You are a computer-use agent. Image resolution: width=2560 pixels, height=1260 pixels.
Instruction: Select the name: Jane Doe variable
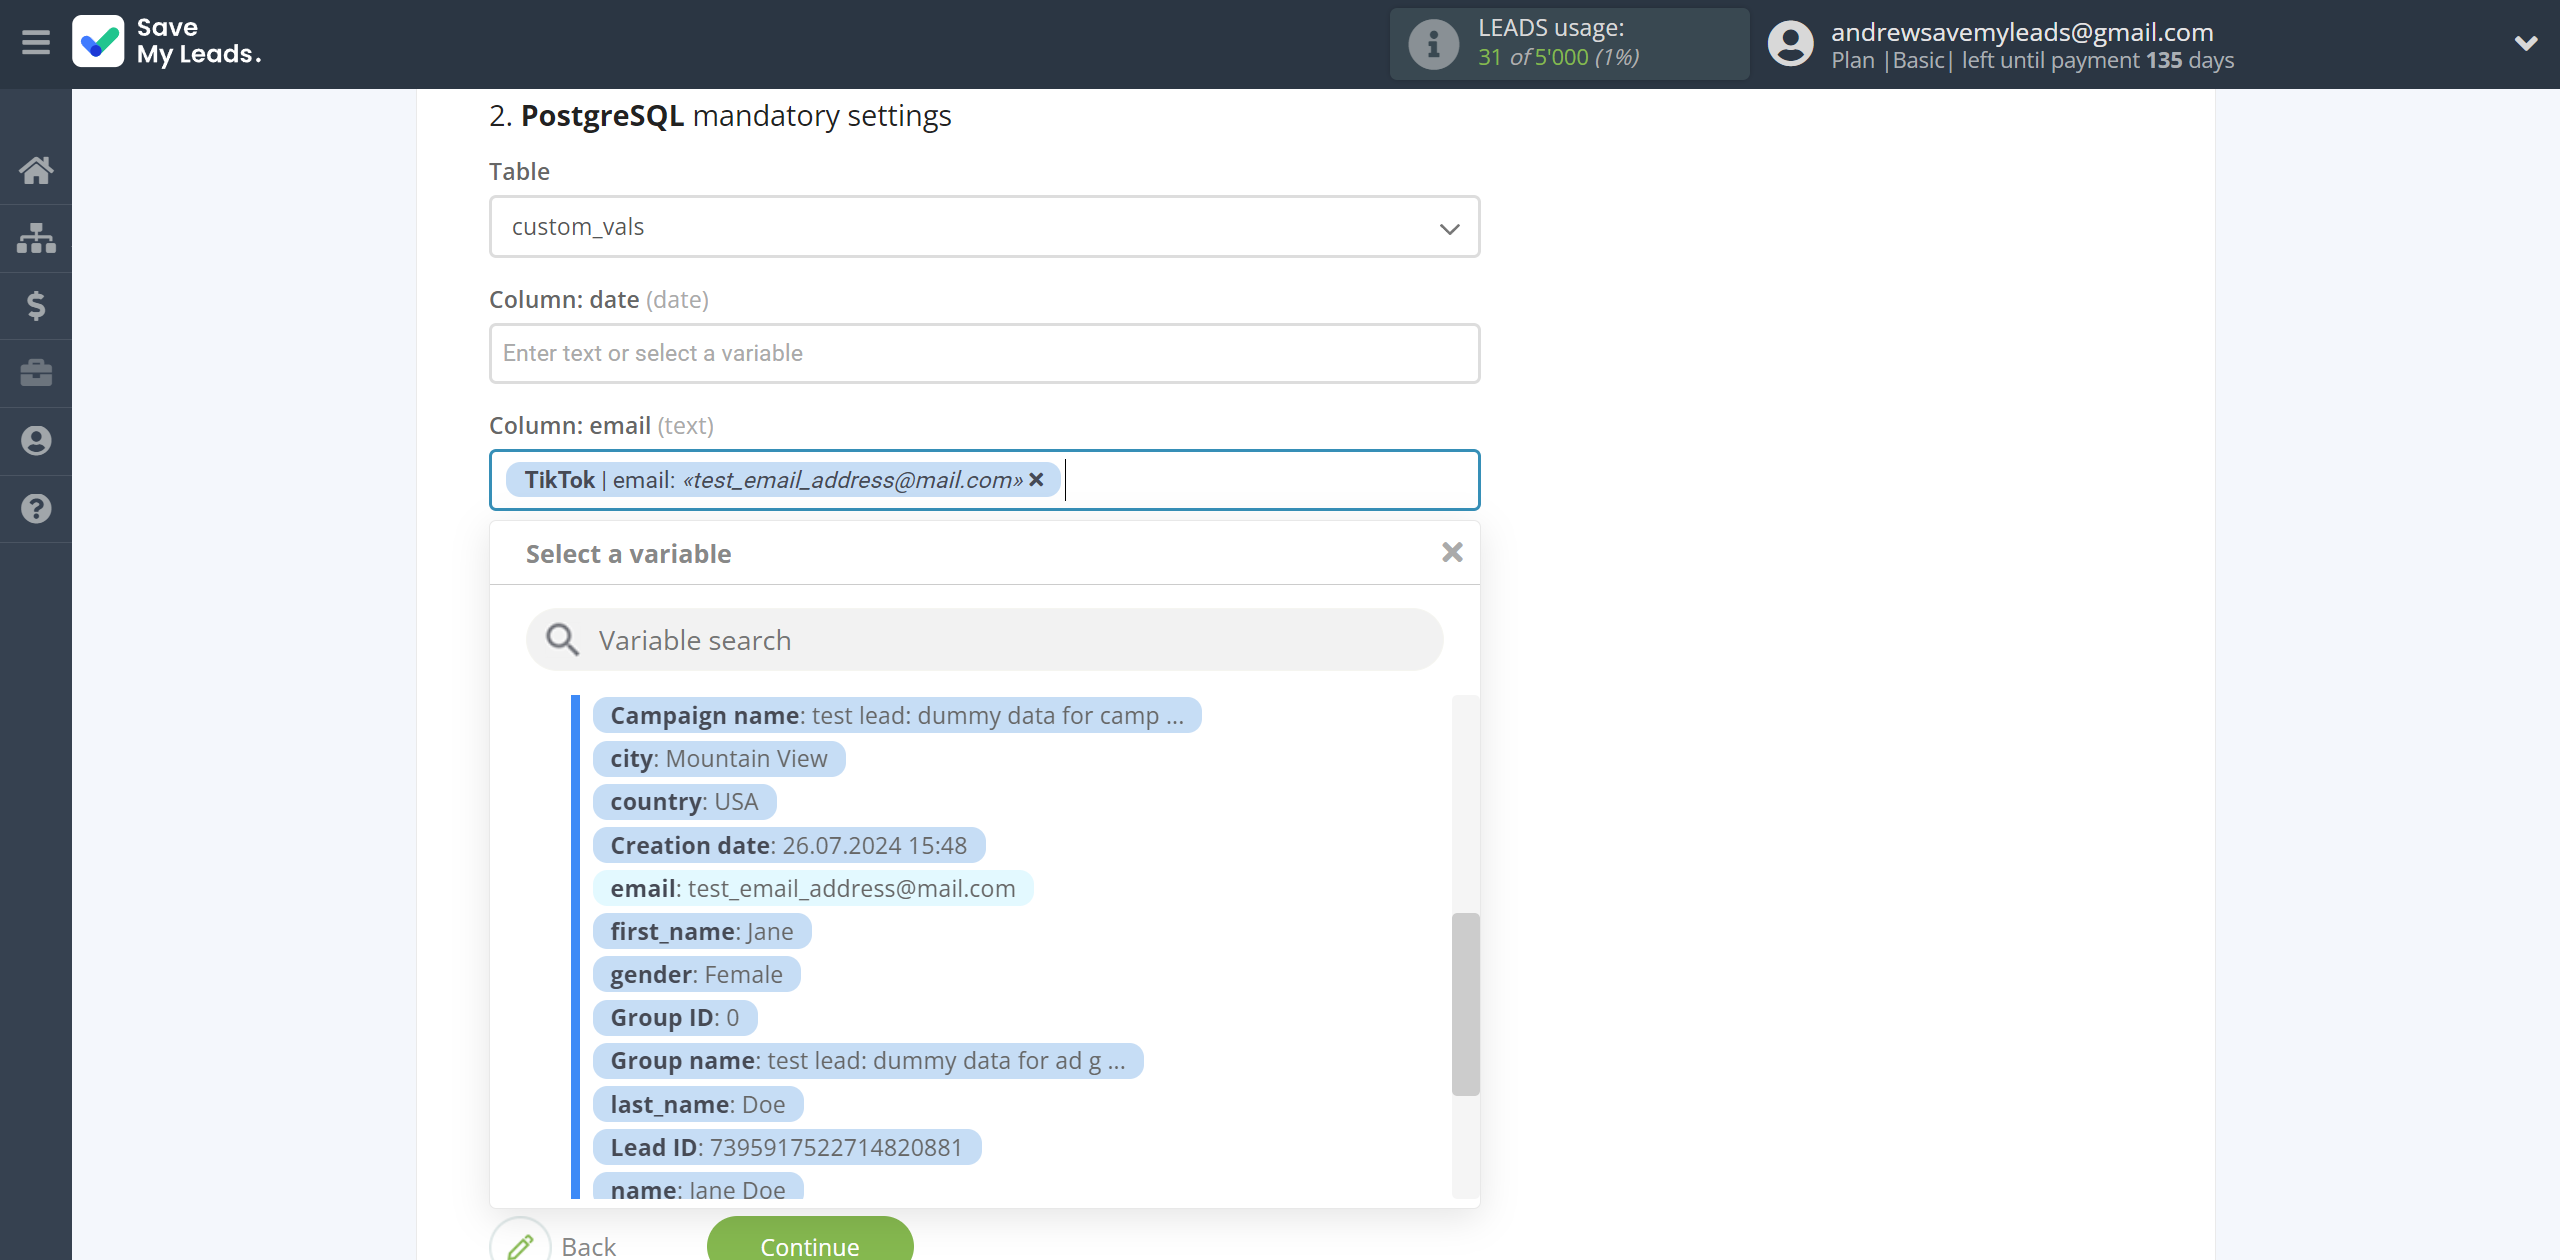(698, 1187)
